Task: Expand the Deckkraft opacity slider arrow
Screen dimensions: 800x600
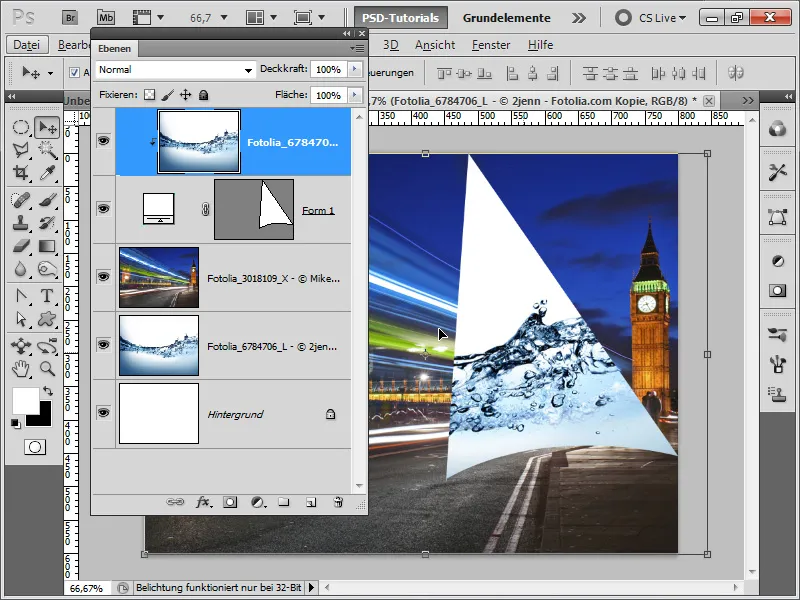Action: pyautogui.click(x=353, y=70)
